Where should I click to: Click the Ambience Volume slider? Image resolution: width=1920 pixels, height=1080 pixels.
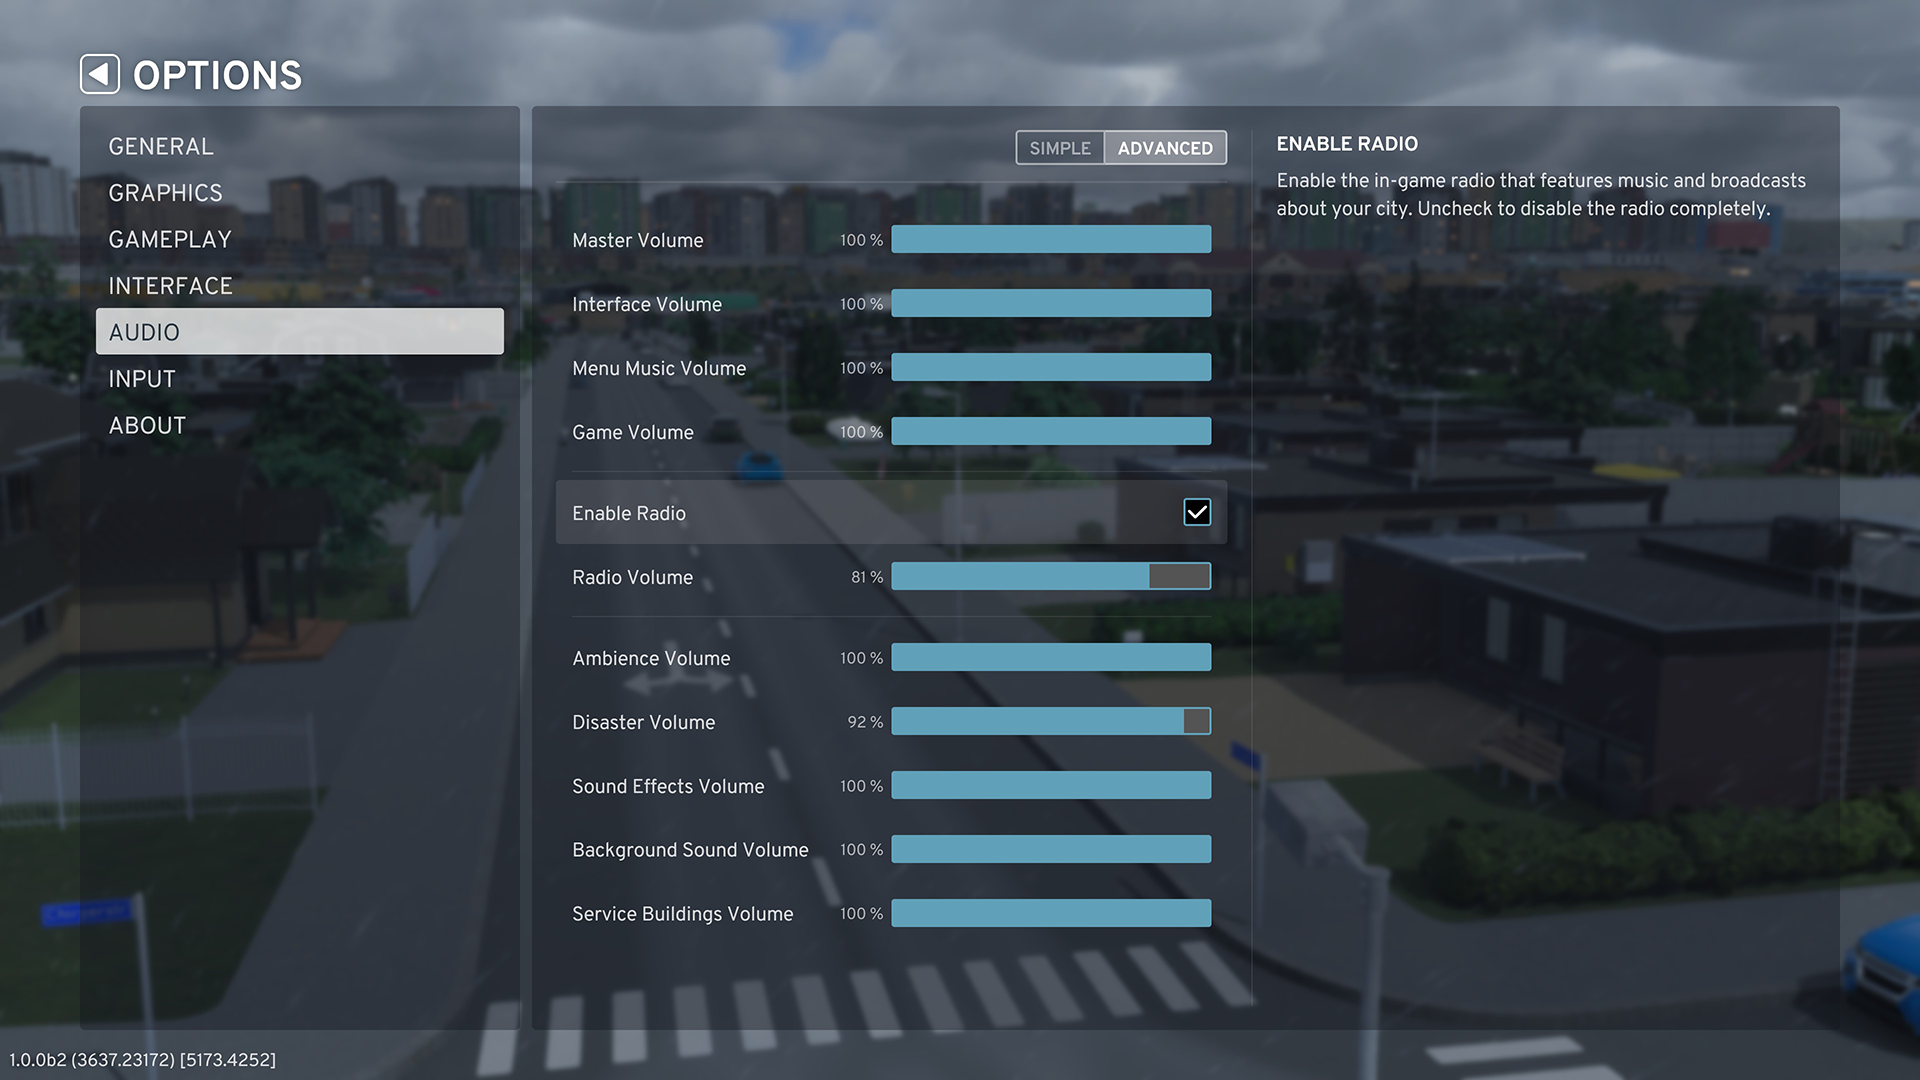pos(1050,657)
